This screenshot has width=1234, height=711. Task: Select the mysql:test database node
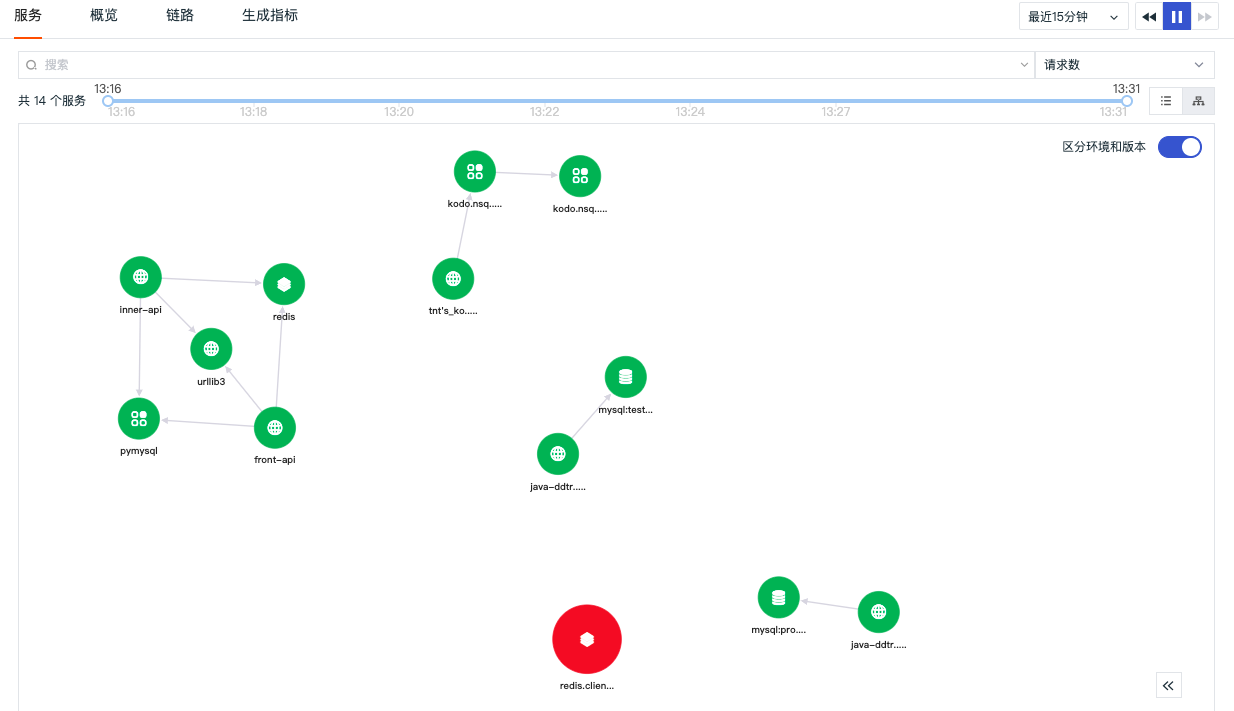coord(626,377)
